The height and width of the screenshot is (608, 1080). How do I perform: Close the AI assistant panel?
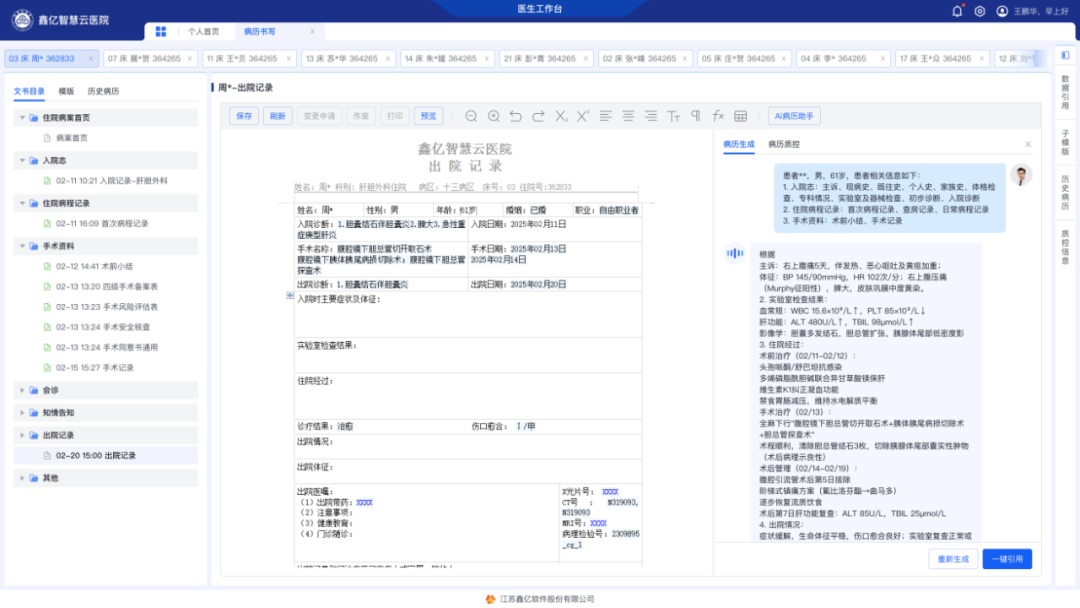tap(1028, 144)
